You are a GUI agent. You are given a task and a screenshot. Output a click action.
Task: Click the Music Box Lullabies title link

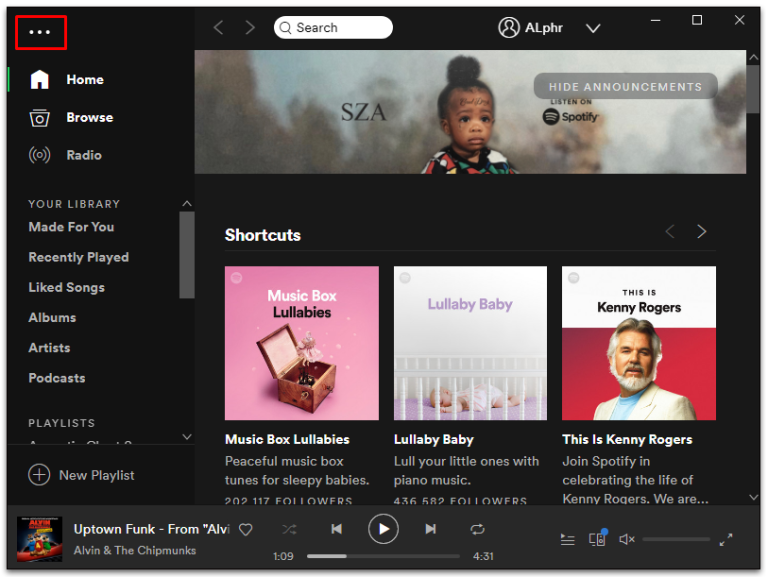tap(287, 439)
